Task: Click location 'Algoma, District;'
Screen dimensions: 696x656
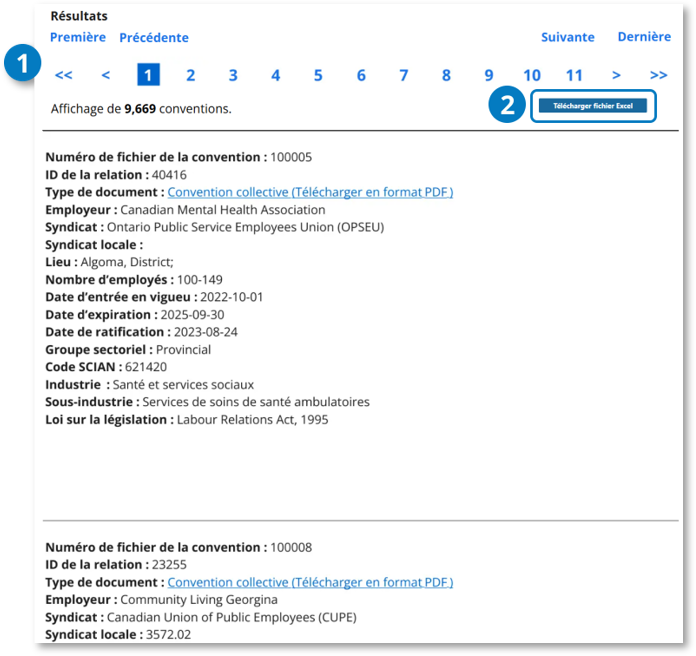Action: pos(127,262)
